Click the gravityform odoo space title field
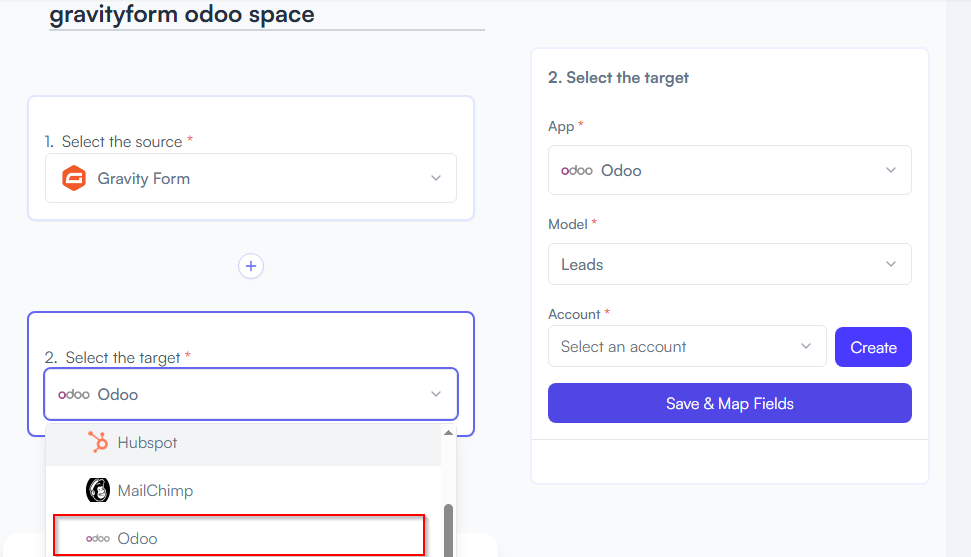Viewport: 971px width, 557px height. tap(266, 14)
